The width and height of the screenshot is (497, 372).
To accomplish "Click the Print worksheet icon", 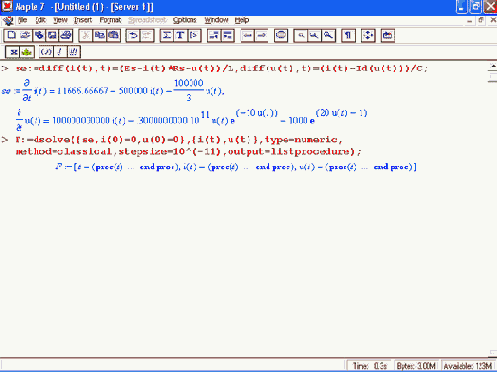I will pos(66,35).
